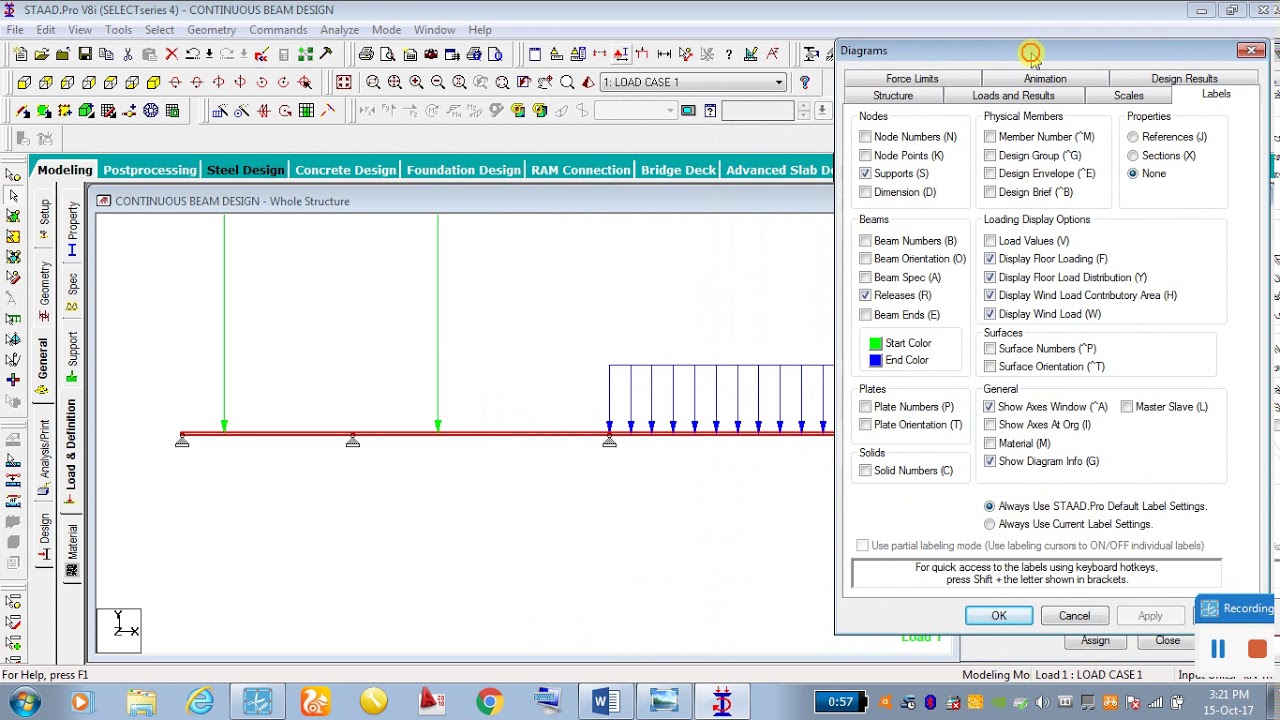Open the File menu

tap(16, 30)
